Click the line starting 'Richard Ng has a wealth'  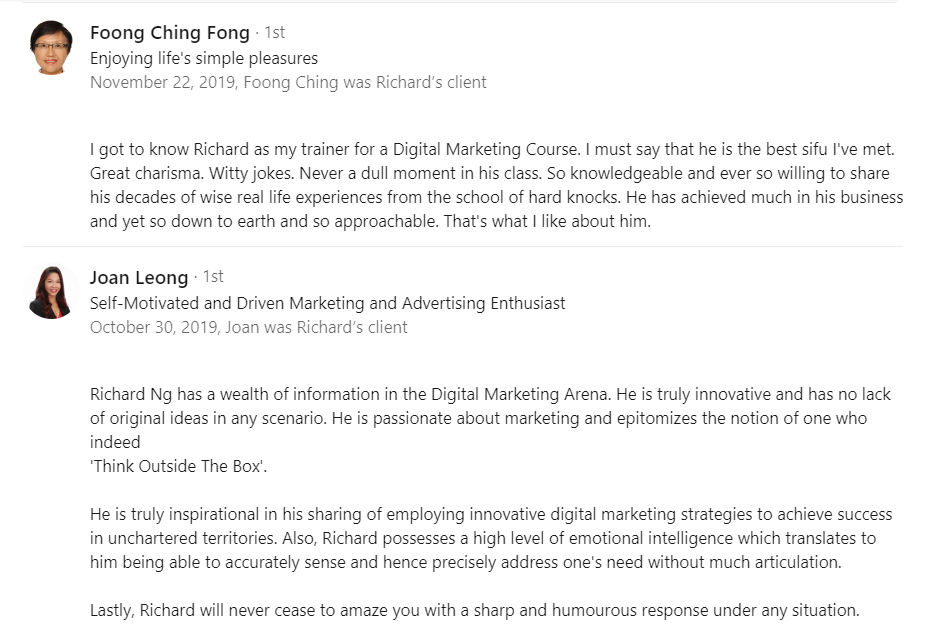pyautogui.click(x=490, y=395)
